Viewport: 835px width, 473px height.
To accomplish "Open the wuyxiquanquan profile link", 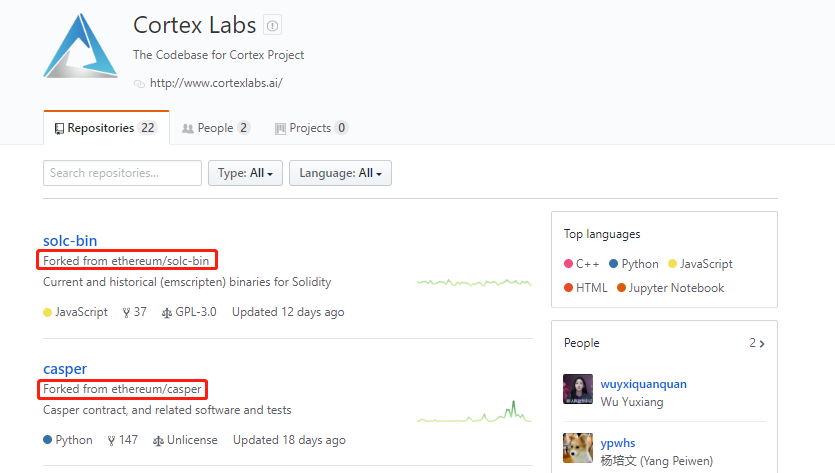I will pyautogui.click(x=643, y=384).
